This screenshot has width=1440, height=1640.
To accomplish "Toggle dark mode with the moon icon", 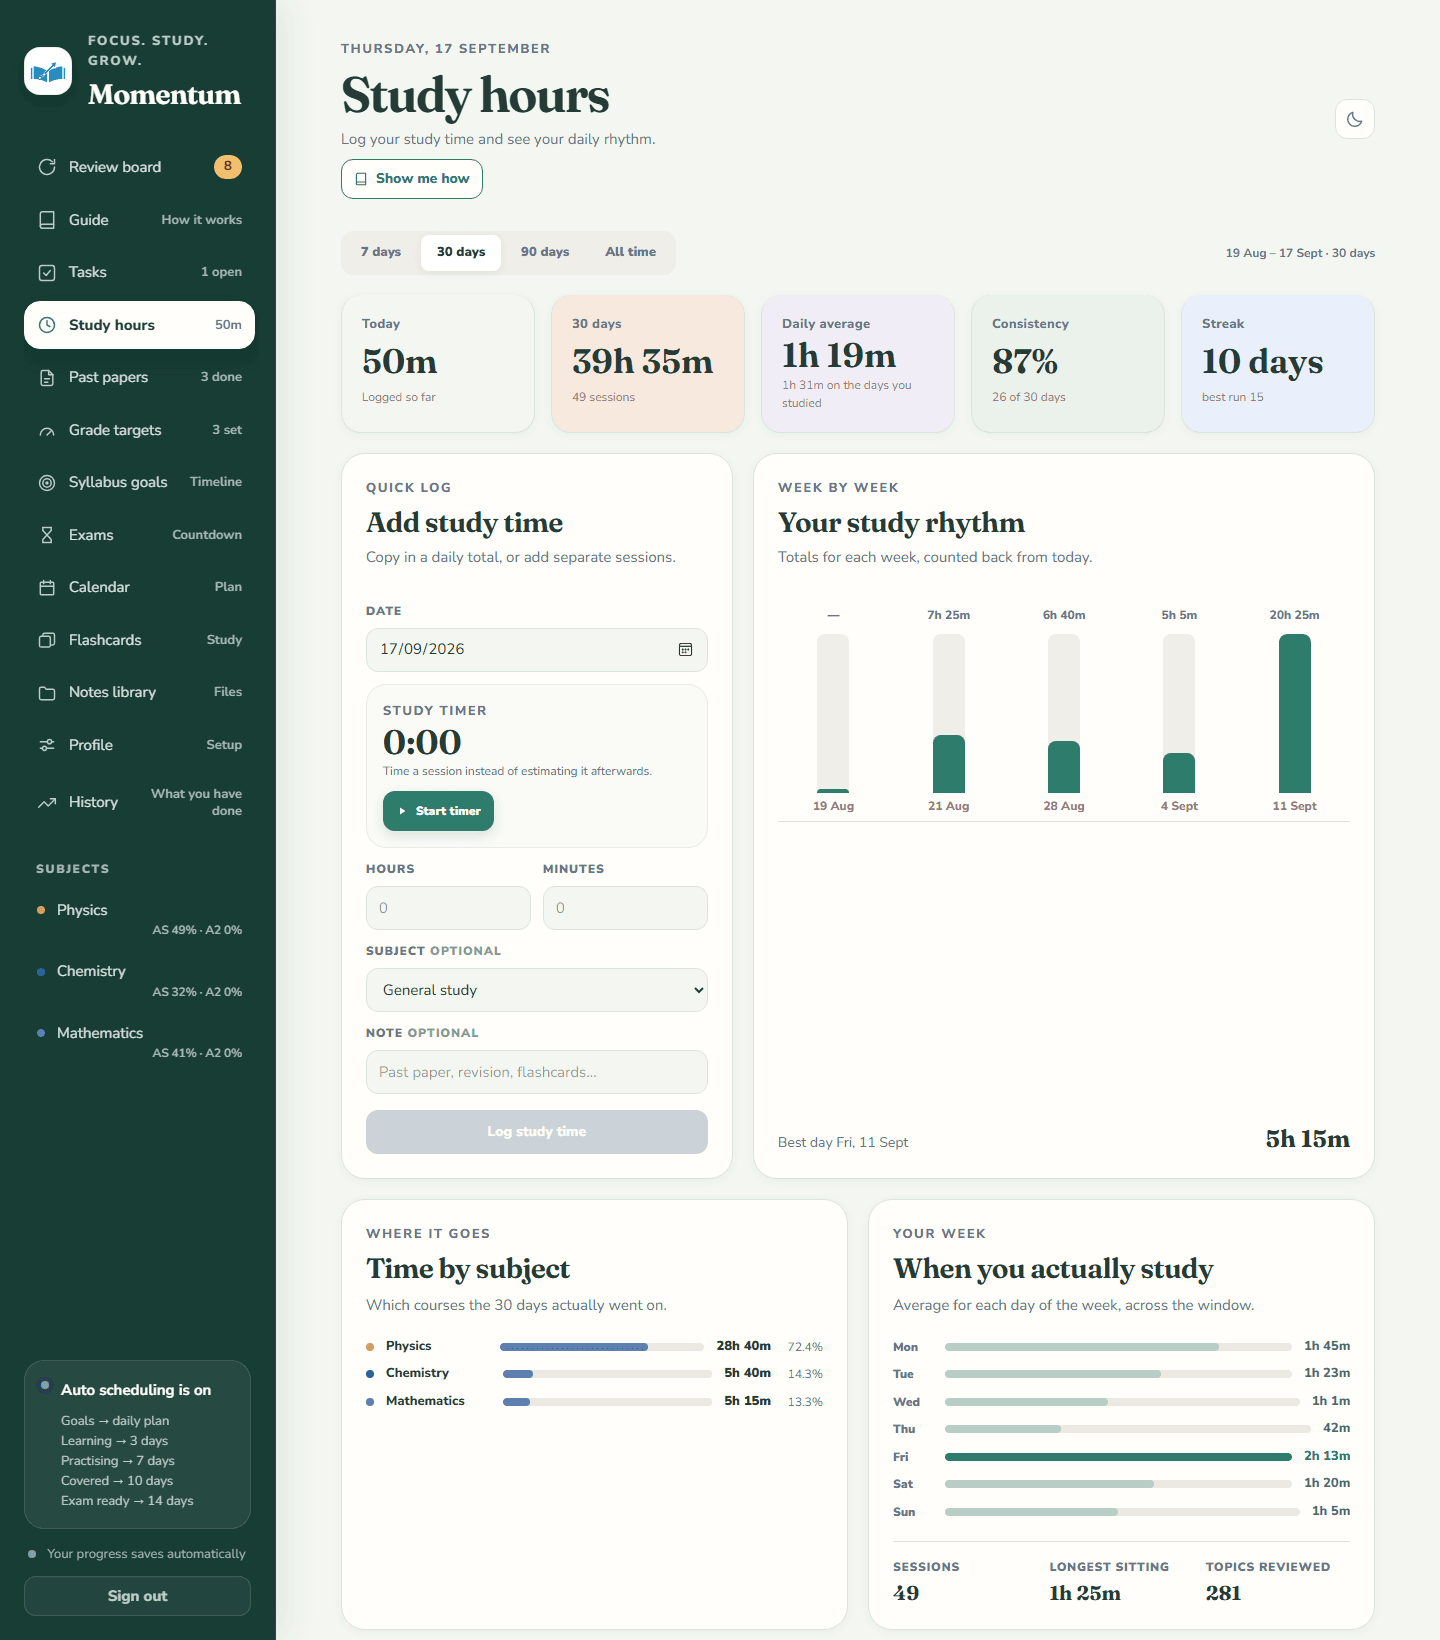I will 1355,119.
